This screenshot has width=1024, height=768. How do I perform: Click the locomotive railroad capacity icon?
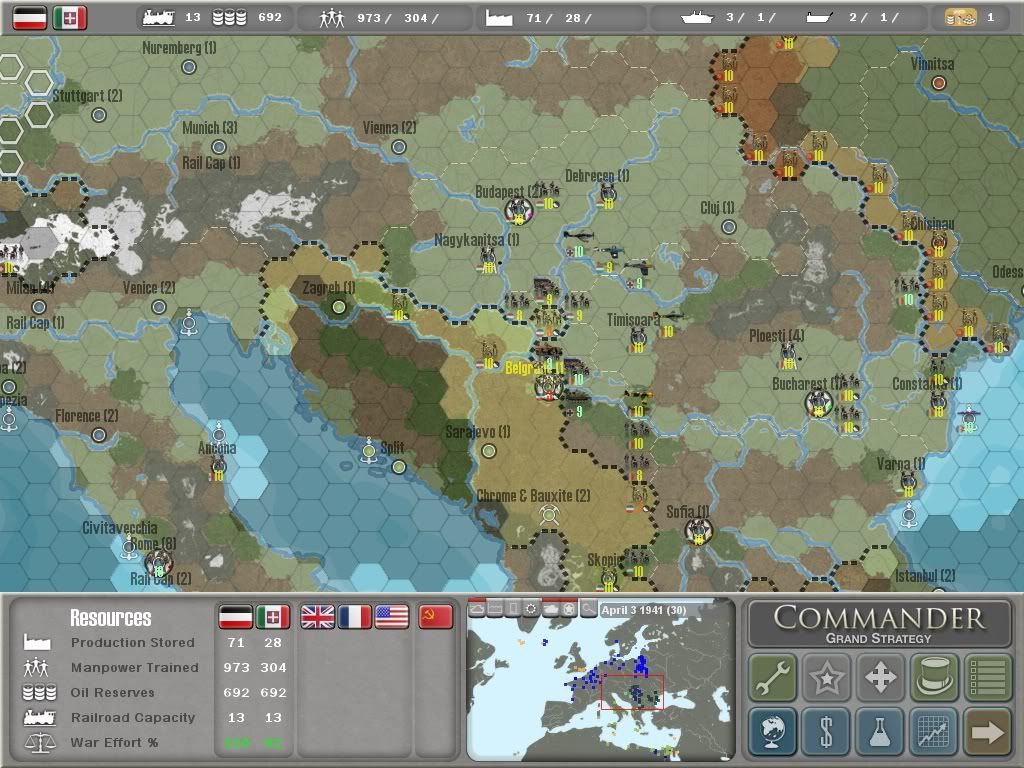pyautogui.click(x=158, y=18)
